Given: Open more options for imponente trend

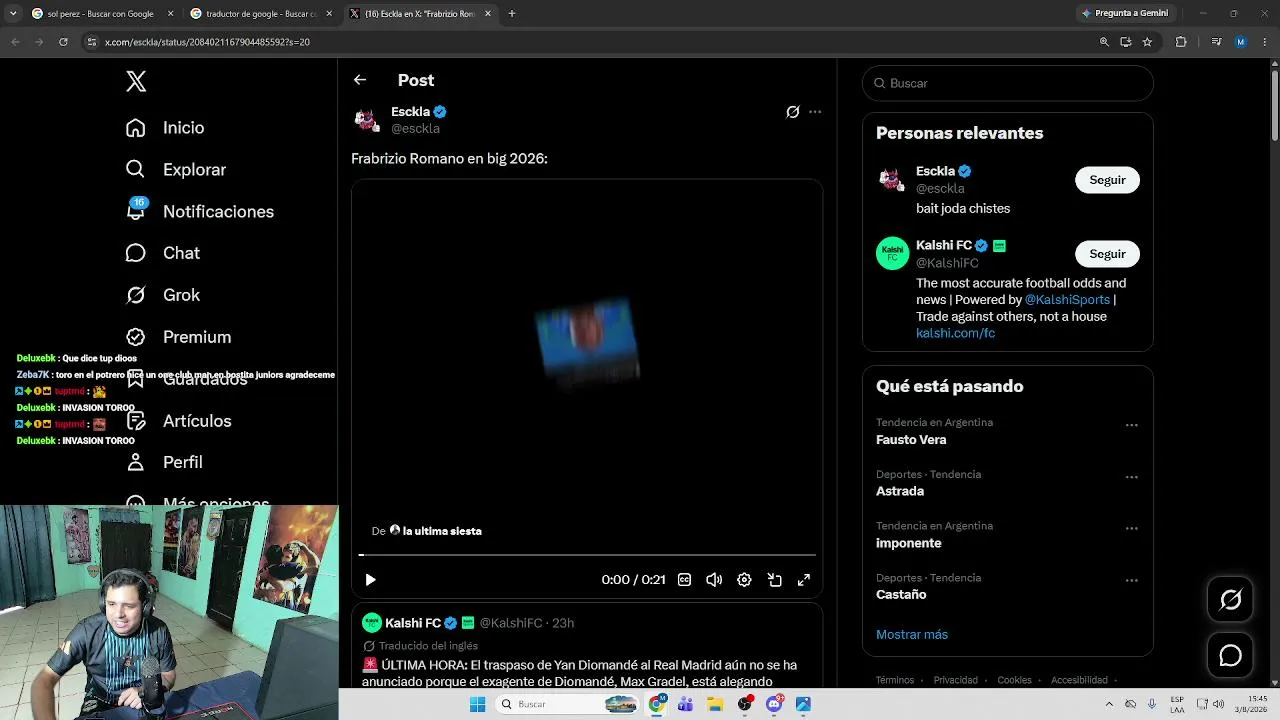Looking at the screenshot, I should pyautogui.click(x=1131, y=528).
